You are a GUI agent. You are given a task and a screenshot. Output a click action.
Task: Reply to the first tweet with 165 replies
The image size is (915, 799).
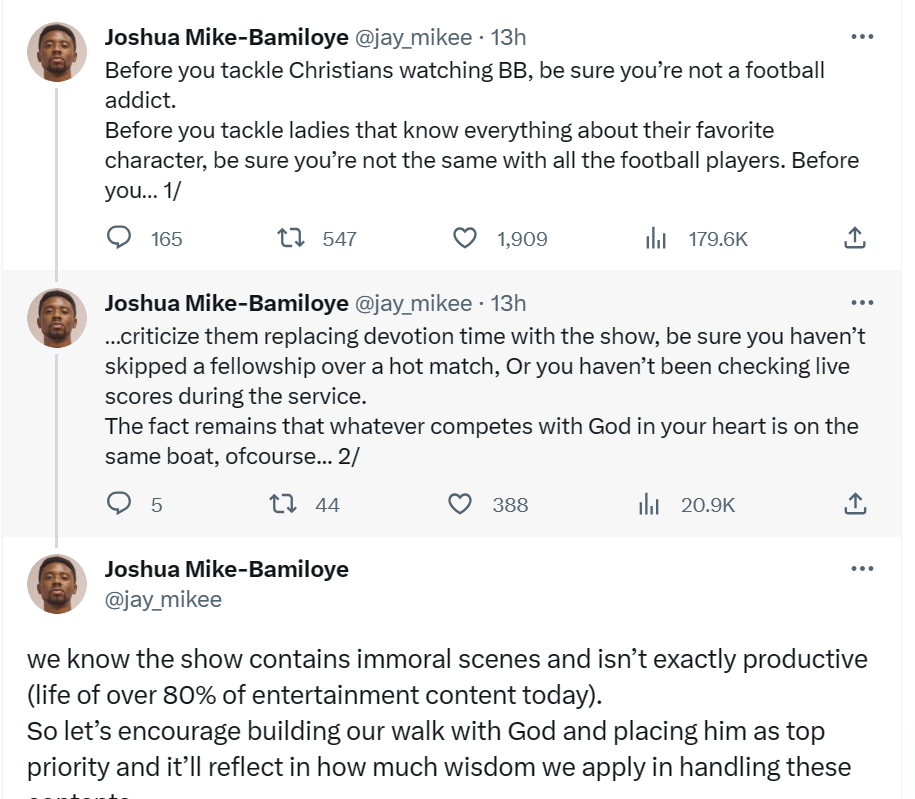pyautogui.click(x=119, y=238)
